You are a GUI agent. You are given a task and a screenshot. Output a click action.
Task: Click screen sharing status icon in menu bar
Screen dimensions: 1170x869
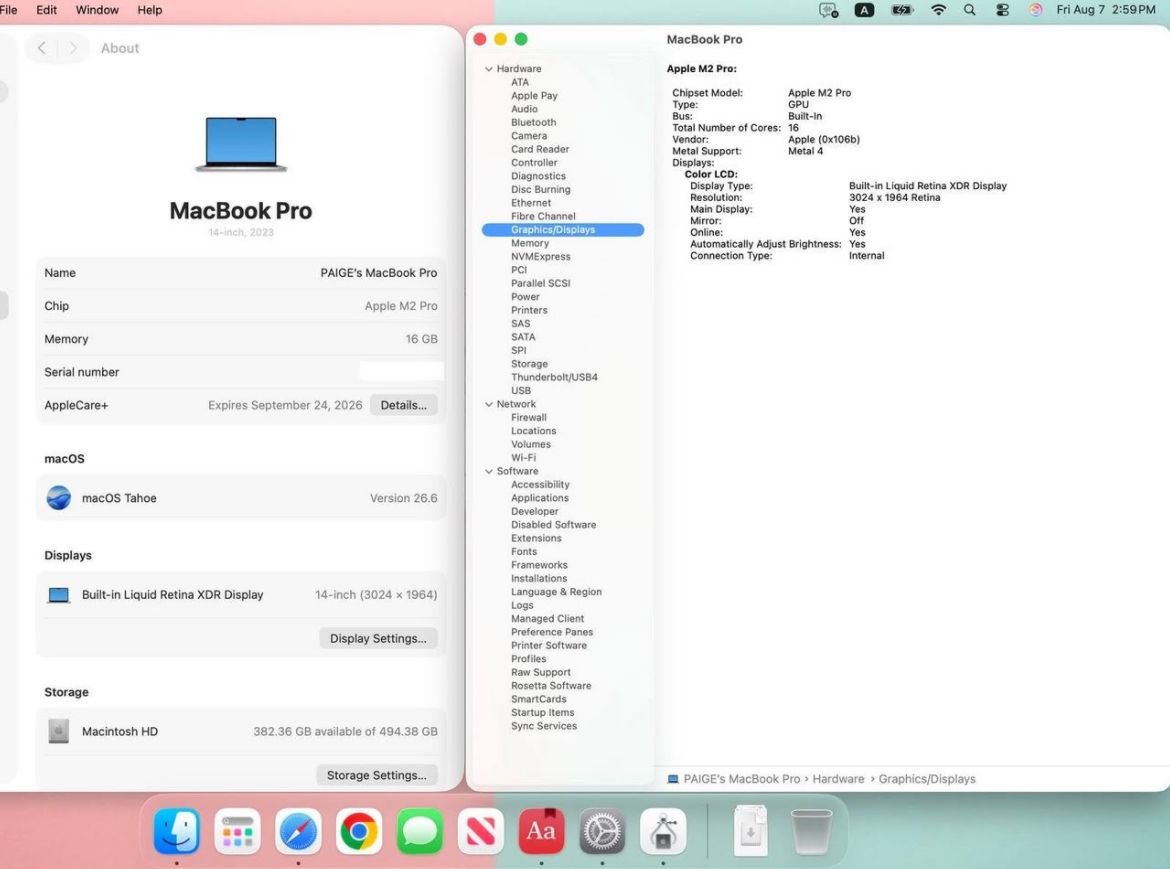(828, 10)
